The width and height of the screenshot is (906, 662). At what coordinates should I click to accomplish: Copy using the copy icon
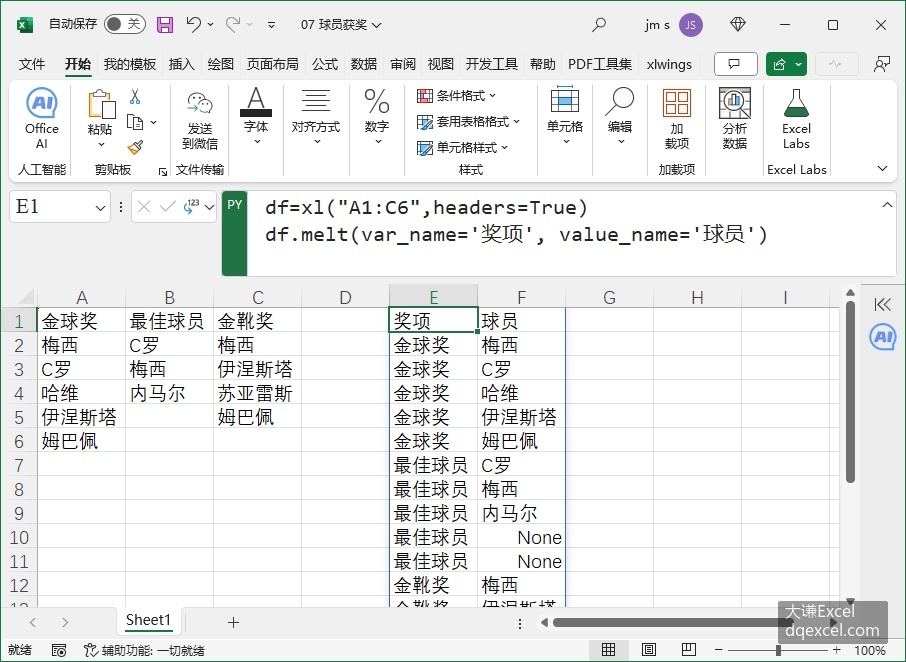coord(135,122)
